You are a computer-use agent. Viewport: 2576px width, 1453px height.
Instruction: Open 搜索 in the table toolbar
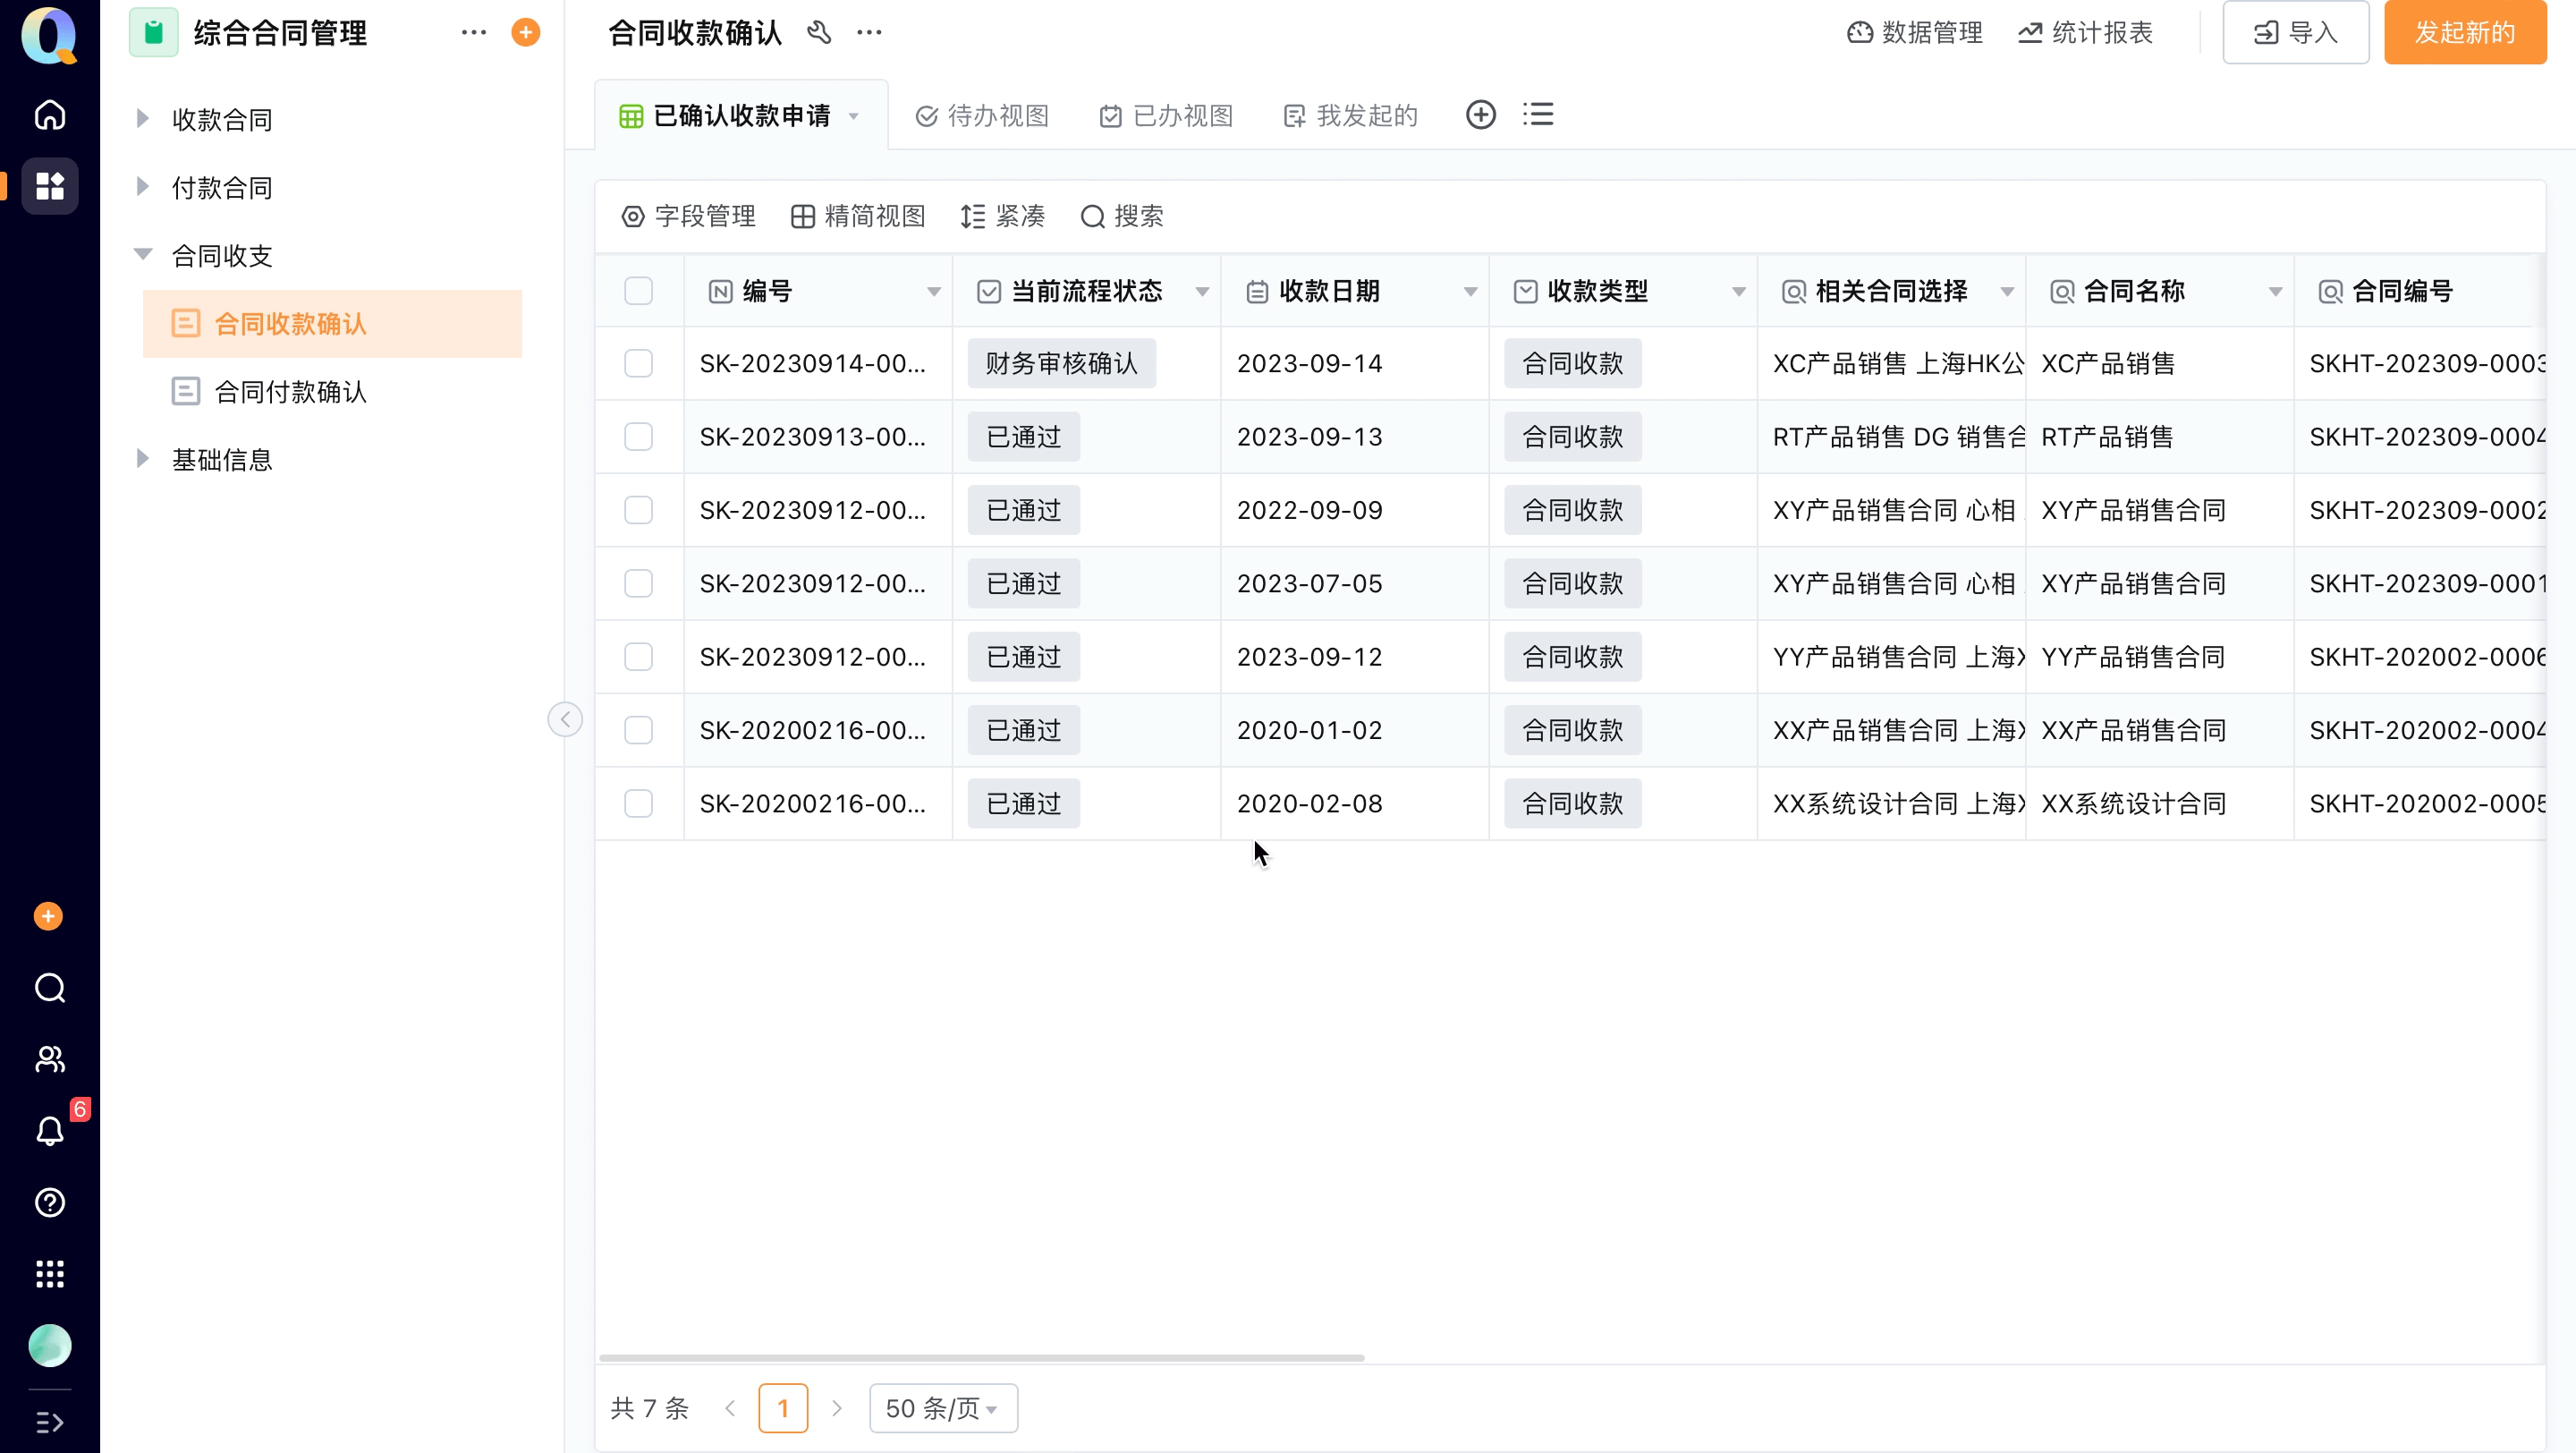tap(1122, 216)
